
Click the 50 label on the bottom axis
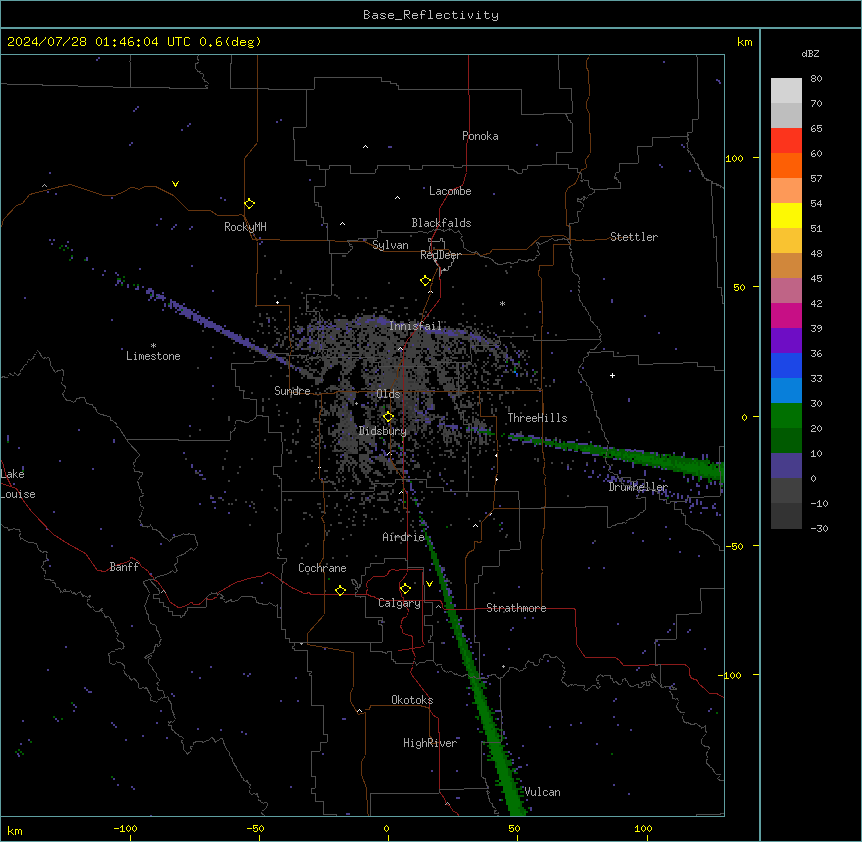(514, 828)
